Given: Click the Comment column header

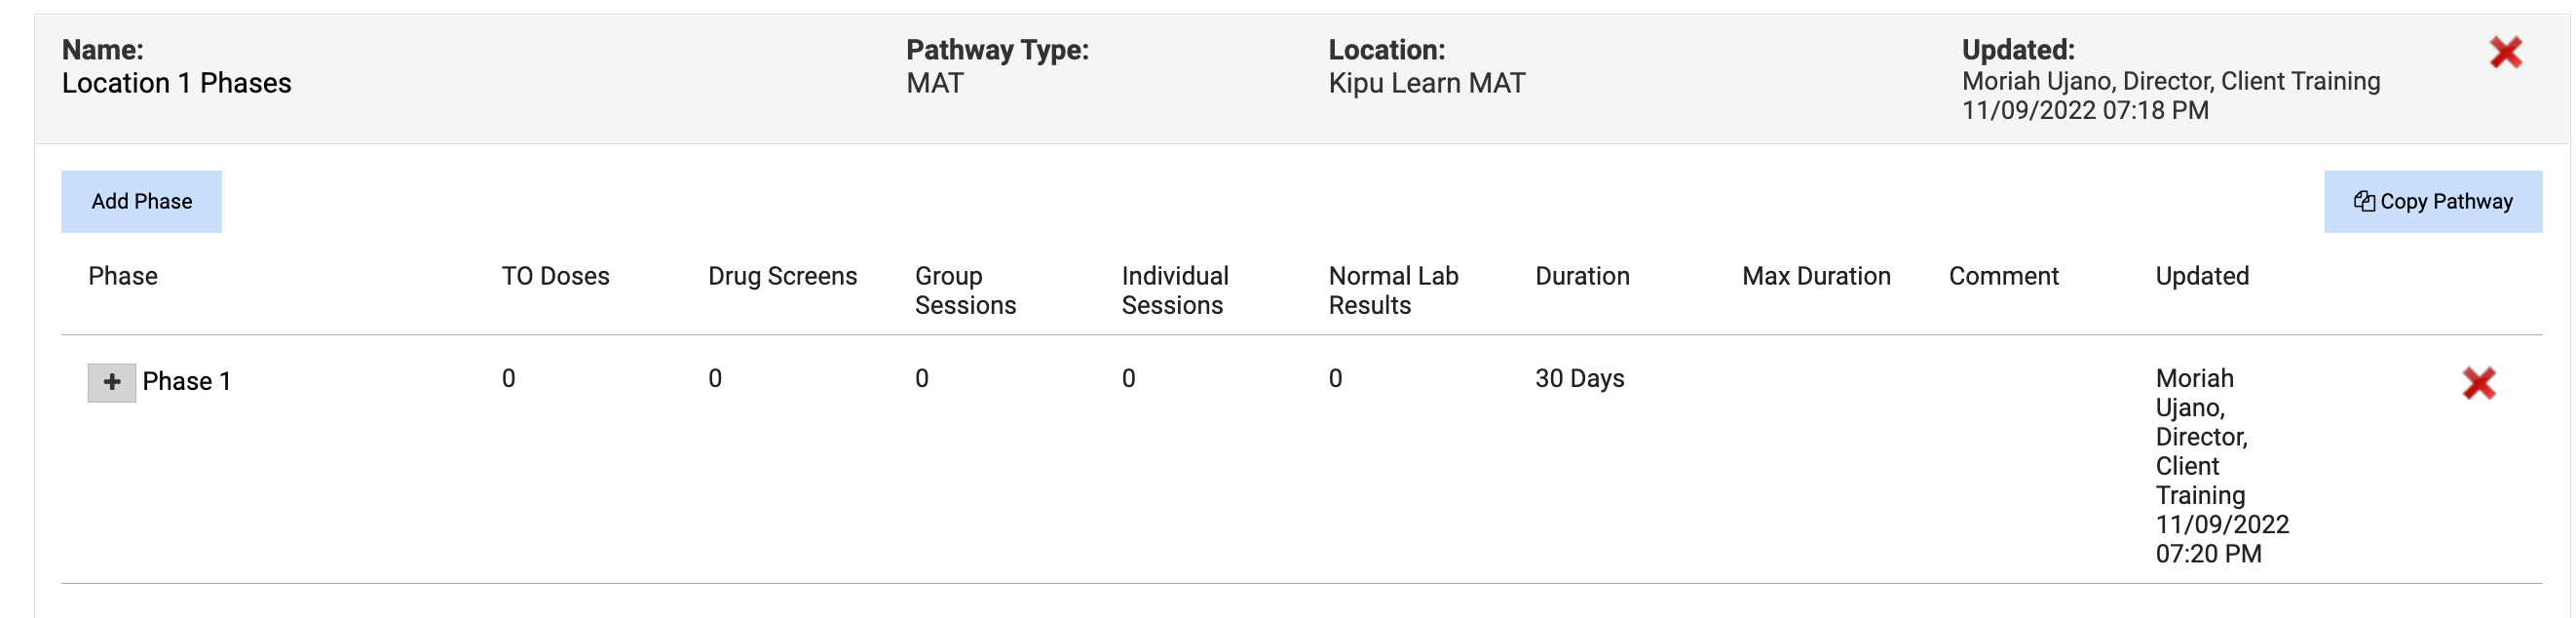Looking at the screenshot, I should click(x=2003, y=276).
